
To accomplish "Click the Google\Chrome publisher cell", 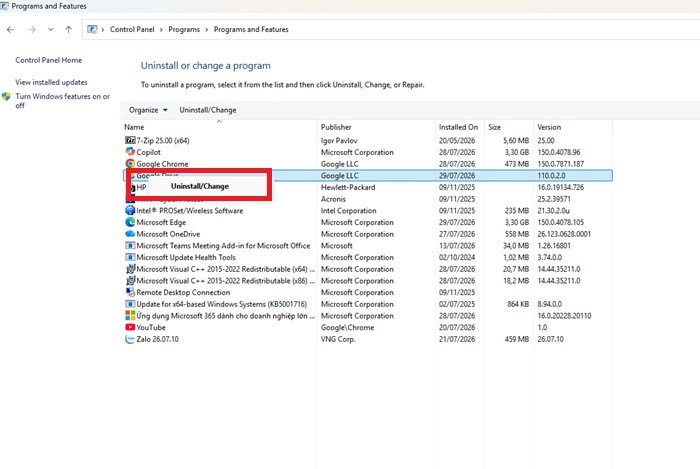I will pos(347,327).
